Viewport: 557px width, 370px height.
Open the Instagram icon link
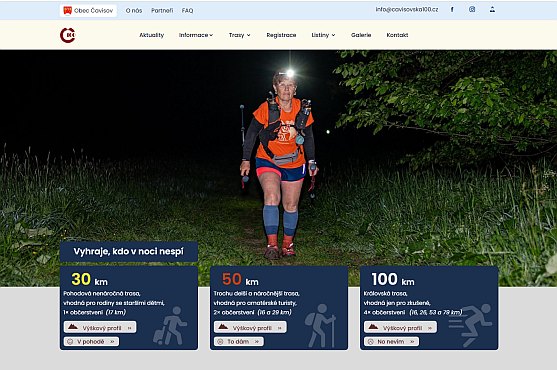[x=472, y=10]
